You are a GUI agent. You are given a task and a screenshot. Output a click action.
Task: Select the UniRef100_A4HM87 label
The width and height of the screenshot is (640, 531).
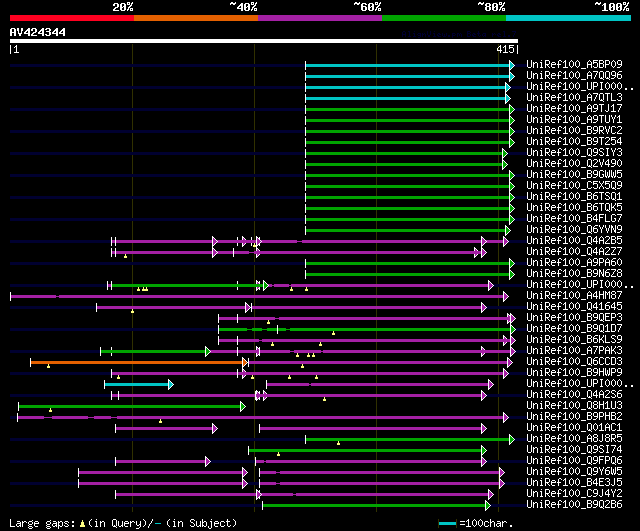click(x=574, y=296)
